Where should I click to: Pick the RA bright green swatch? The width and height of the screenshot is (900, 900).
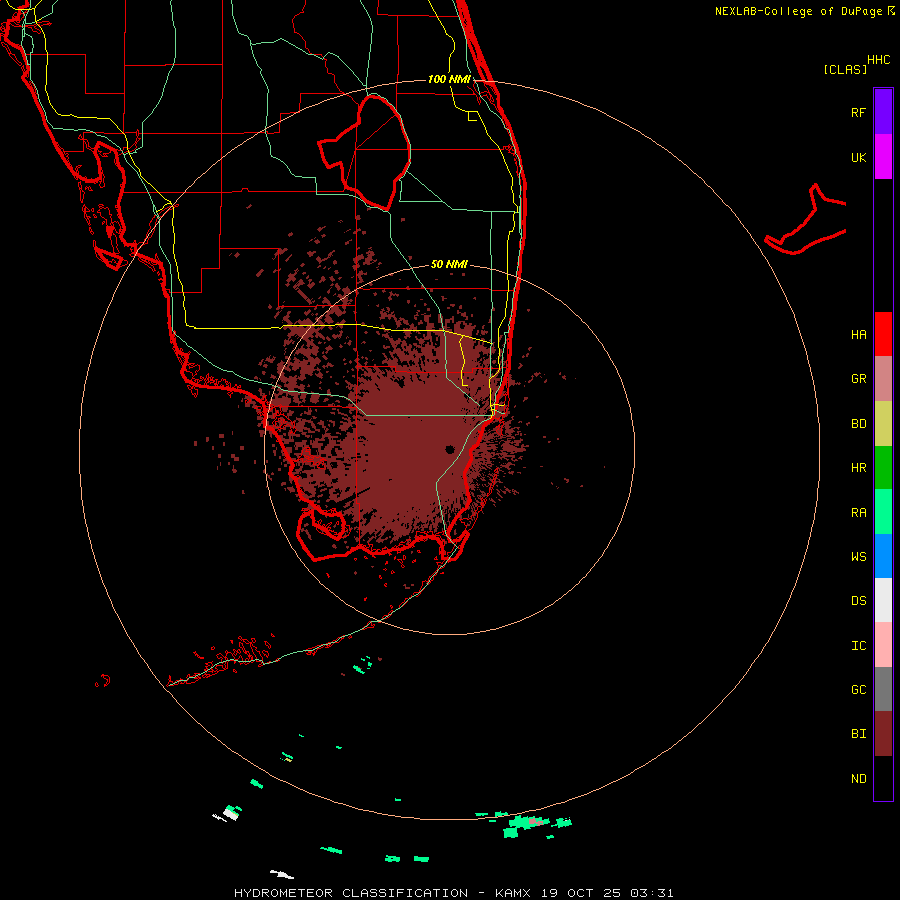883,512
